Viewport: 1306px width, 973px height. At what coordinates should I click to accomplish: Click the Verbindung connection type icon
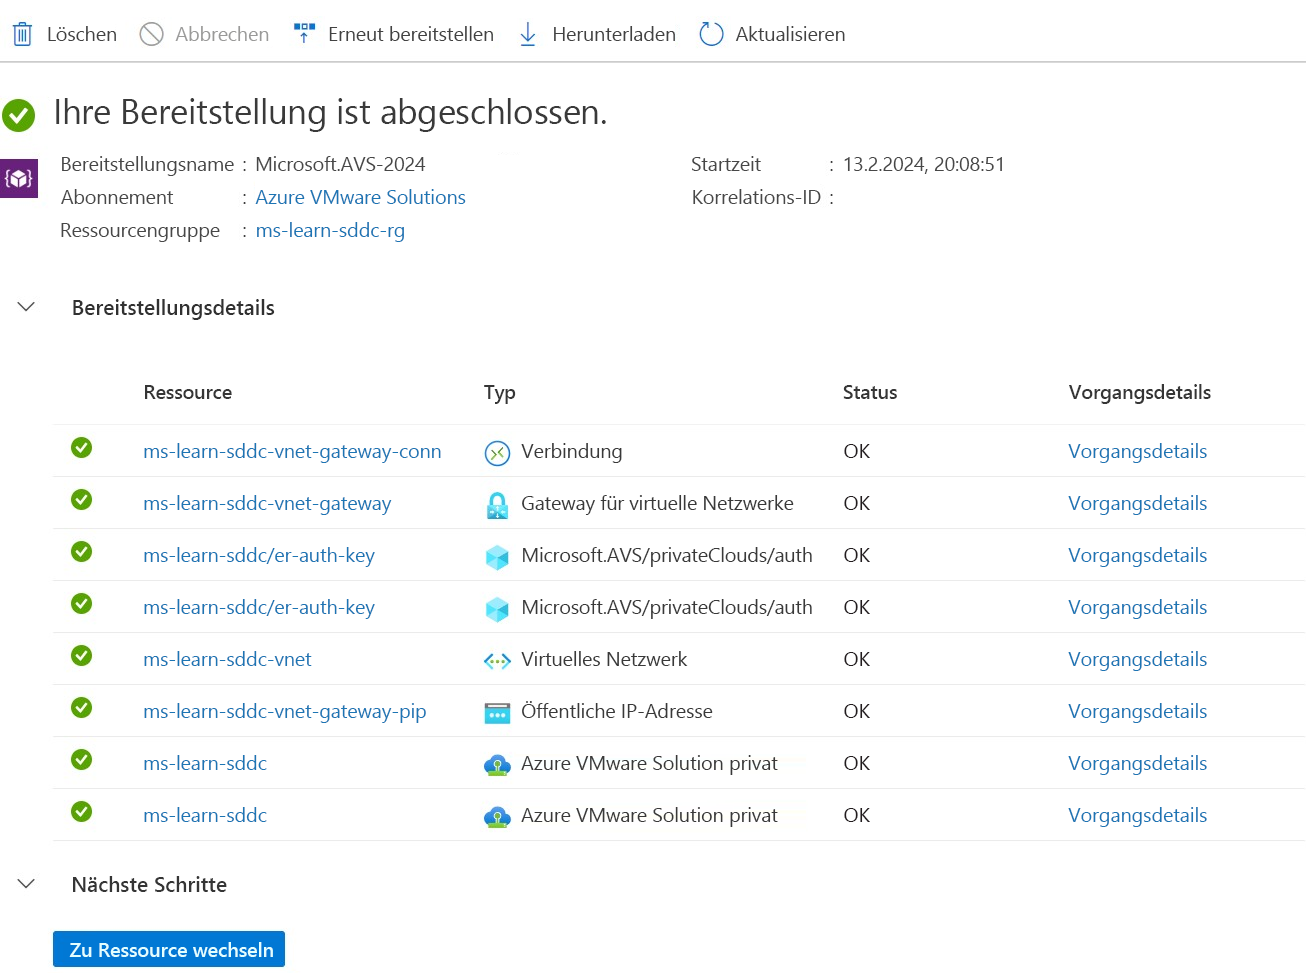[499, 451]
